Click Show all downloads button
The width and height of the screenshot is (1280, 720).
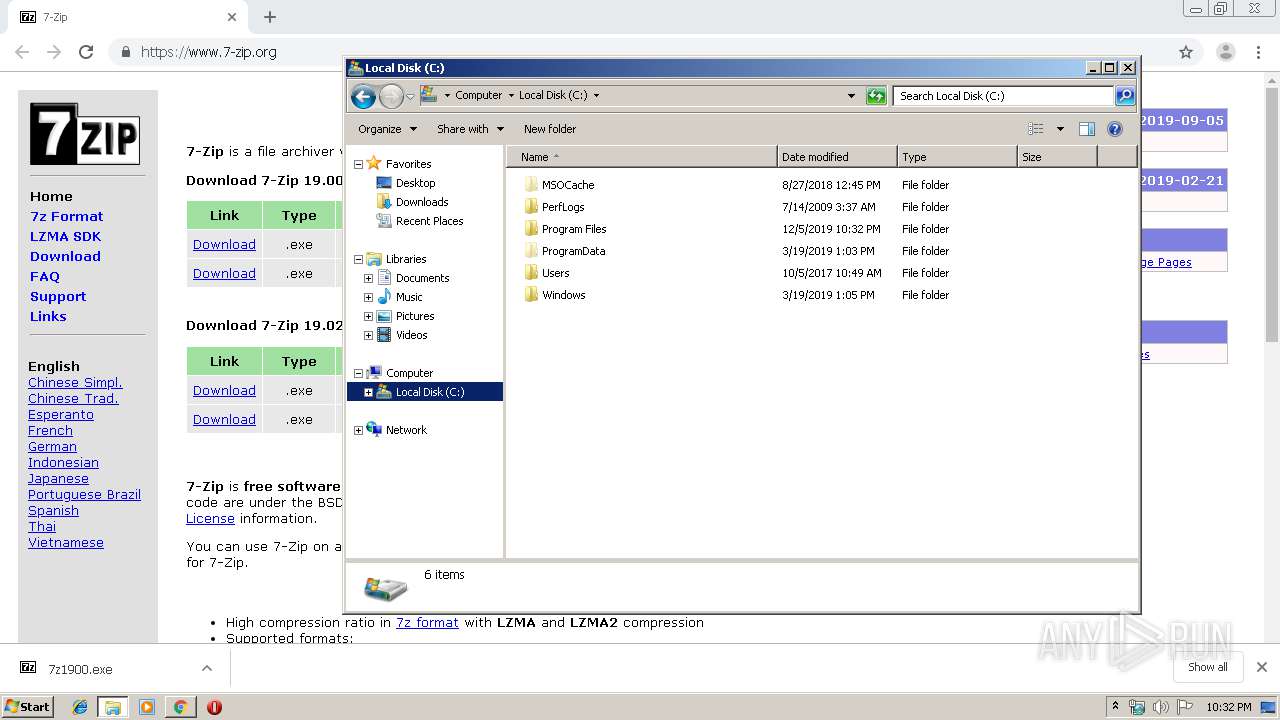(1207, 667)
